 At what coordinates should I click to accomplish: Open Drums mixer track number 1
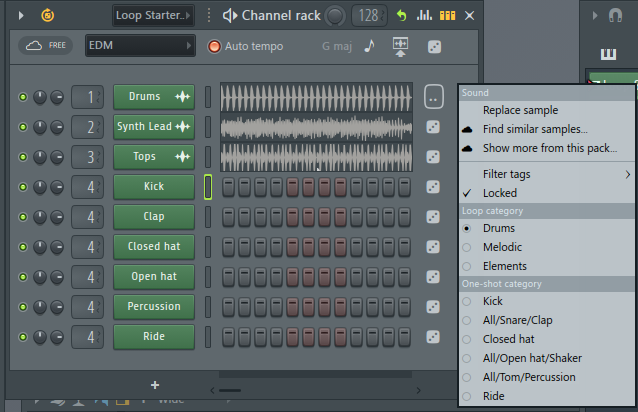tap(87, 97)
